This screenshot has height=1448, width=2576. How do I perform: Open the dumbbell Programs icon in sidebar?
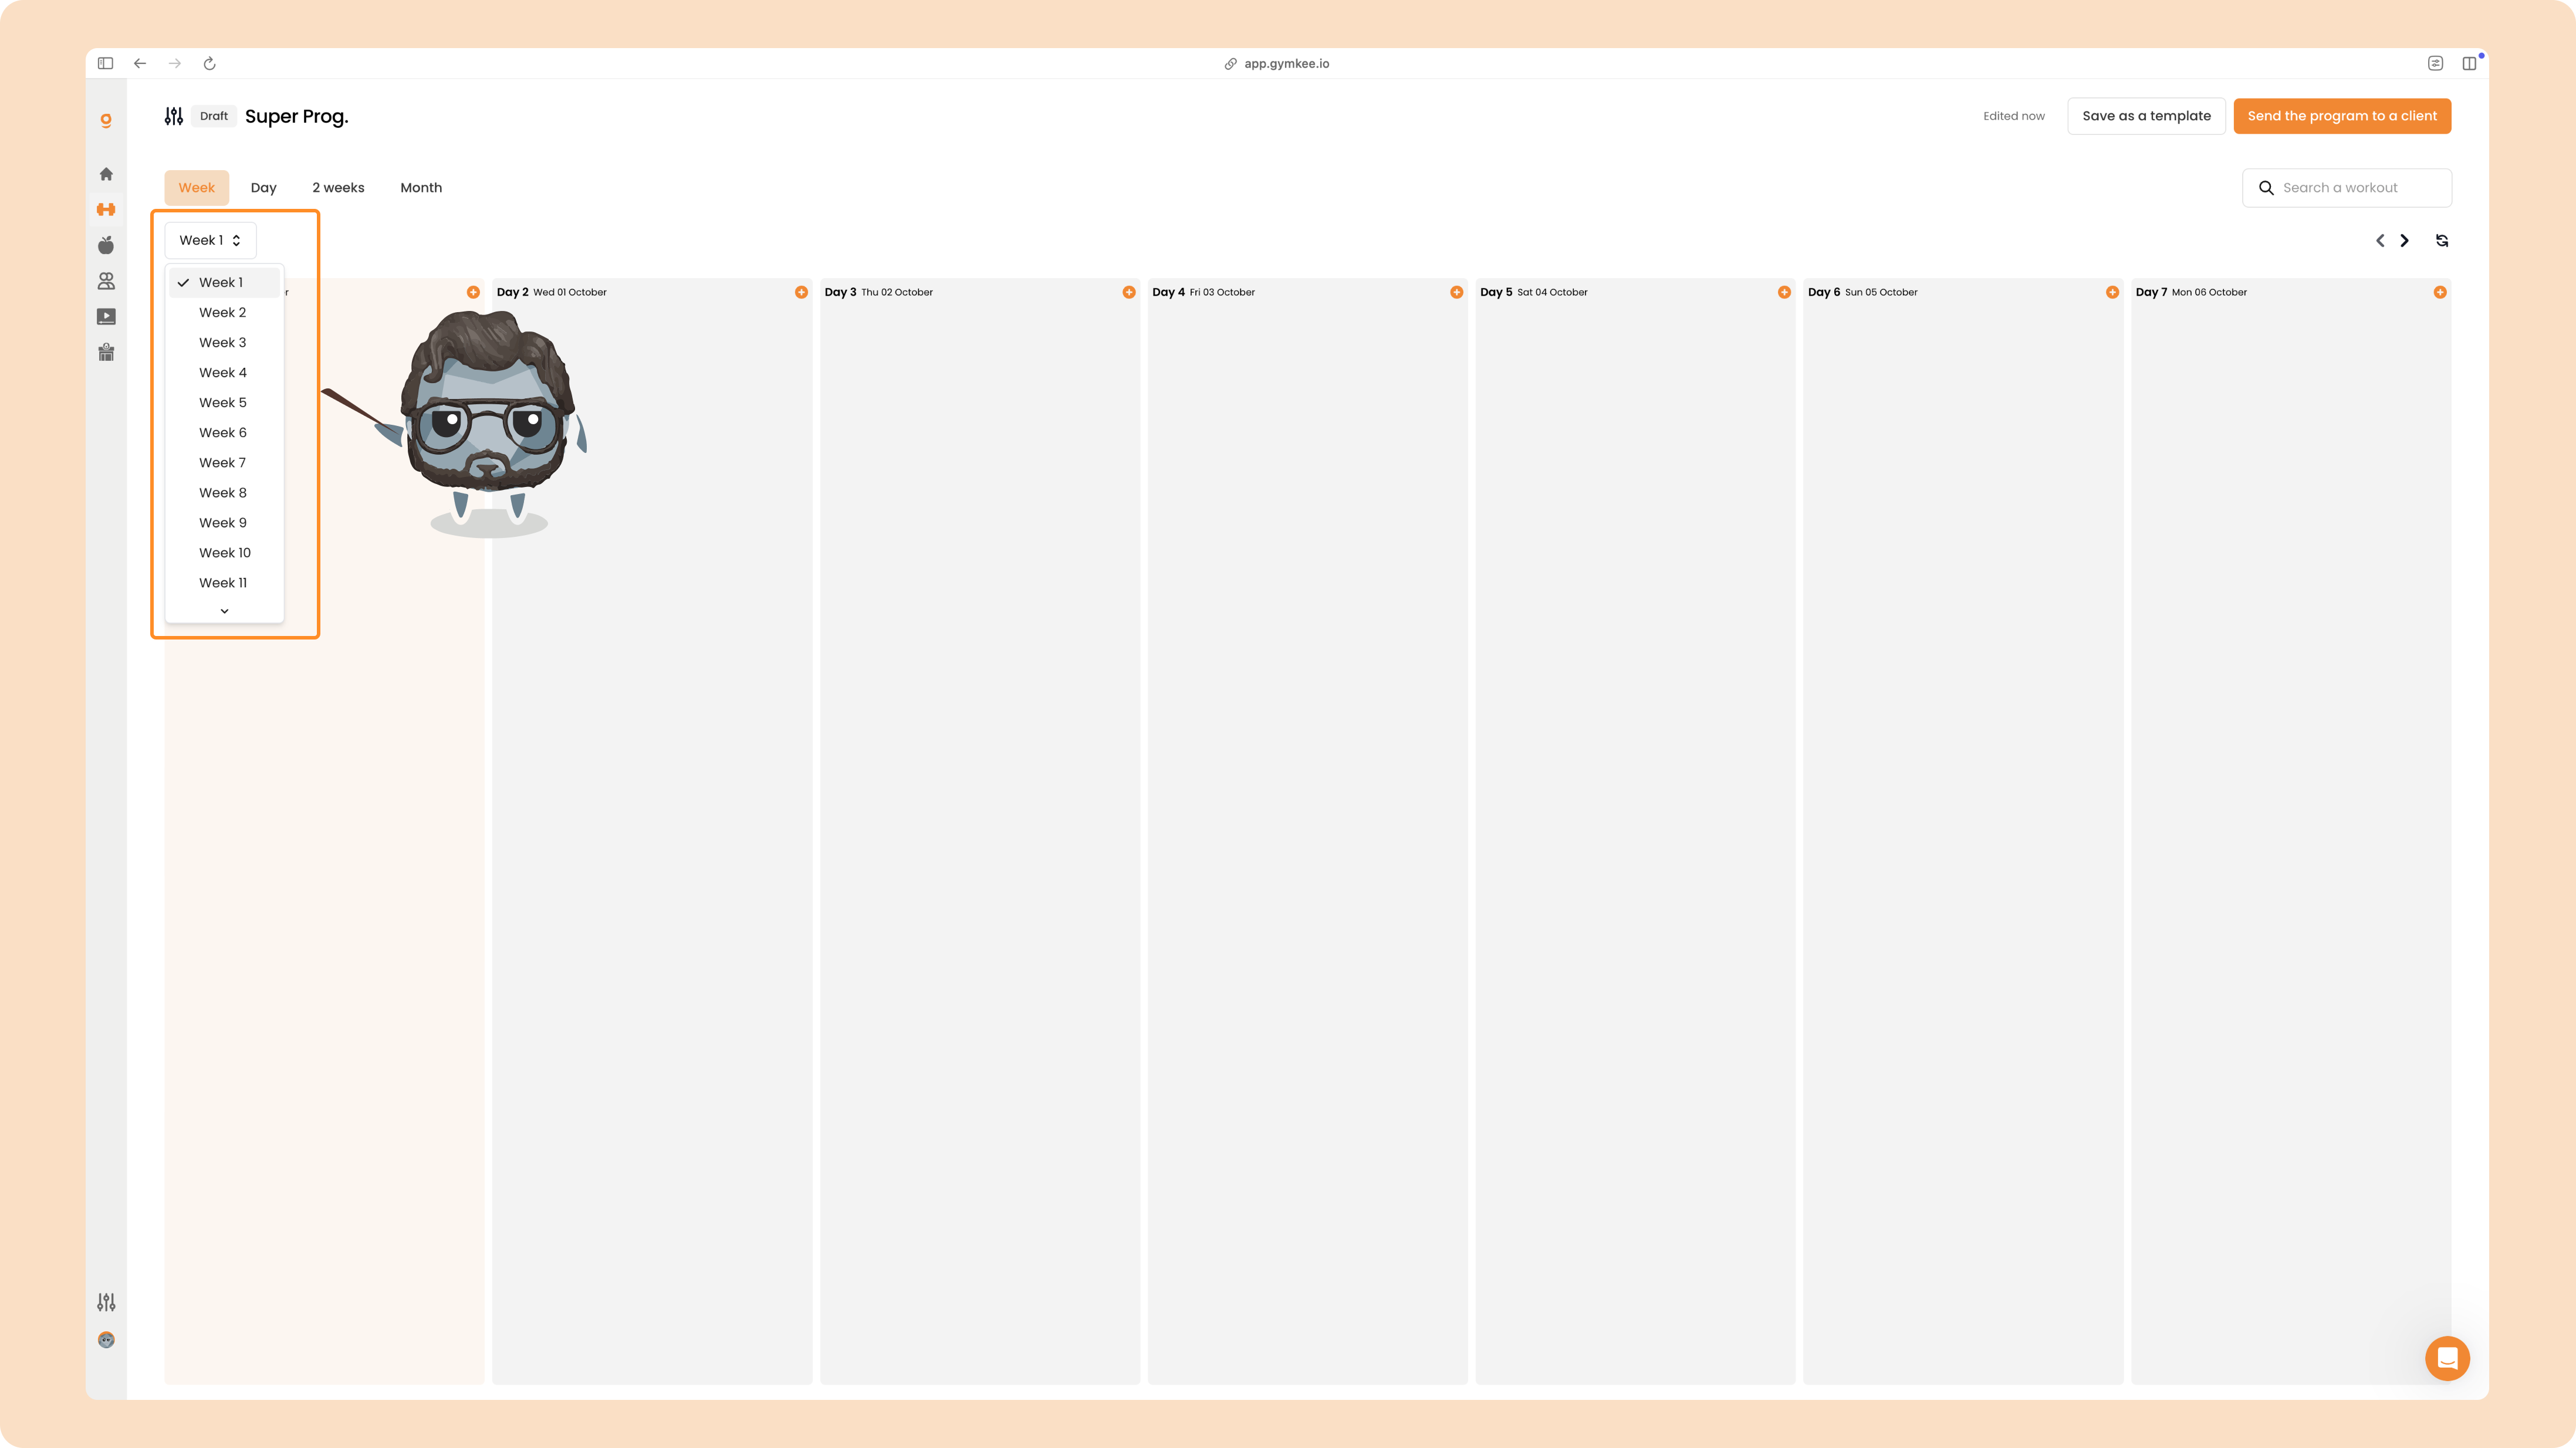point(106,209)
